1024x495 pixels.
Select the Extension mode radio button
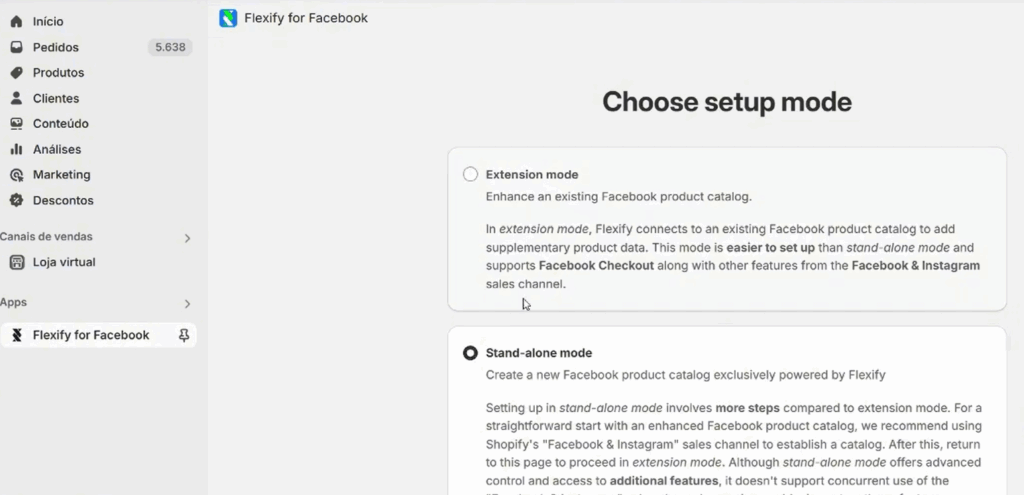click(x=470, y=174)
